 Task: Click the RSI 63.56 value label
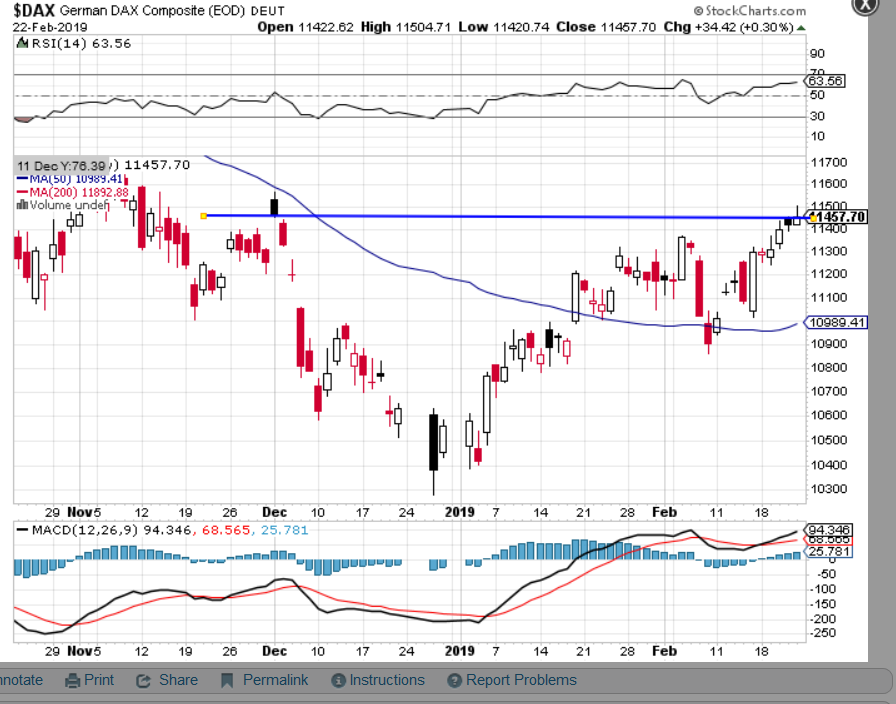(827, 81)
